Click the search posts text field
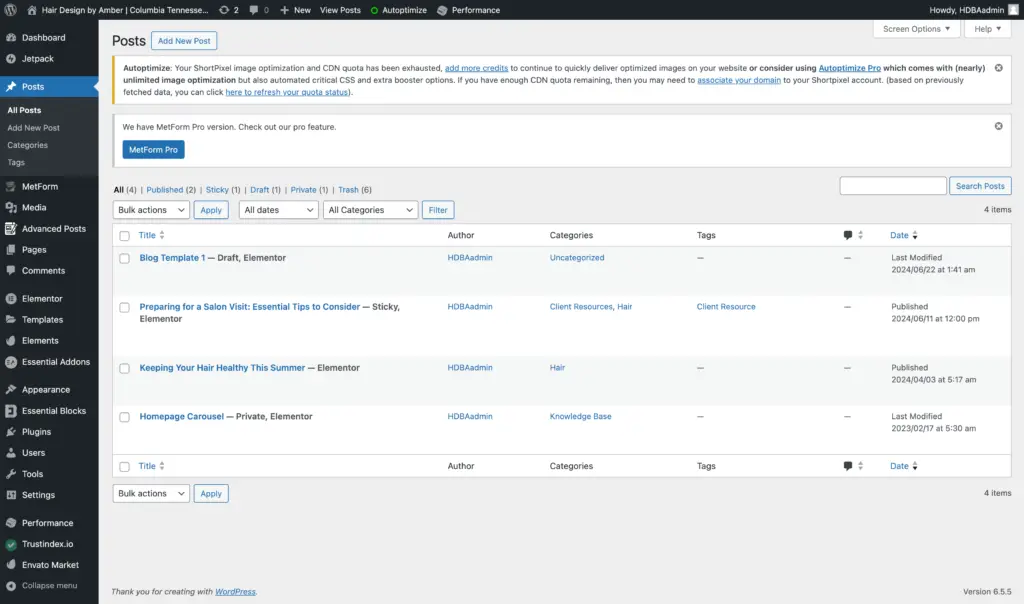 (x=892, y=186)
